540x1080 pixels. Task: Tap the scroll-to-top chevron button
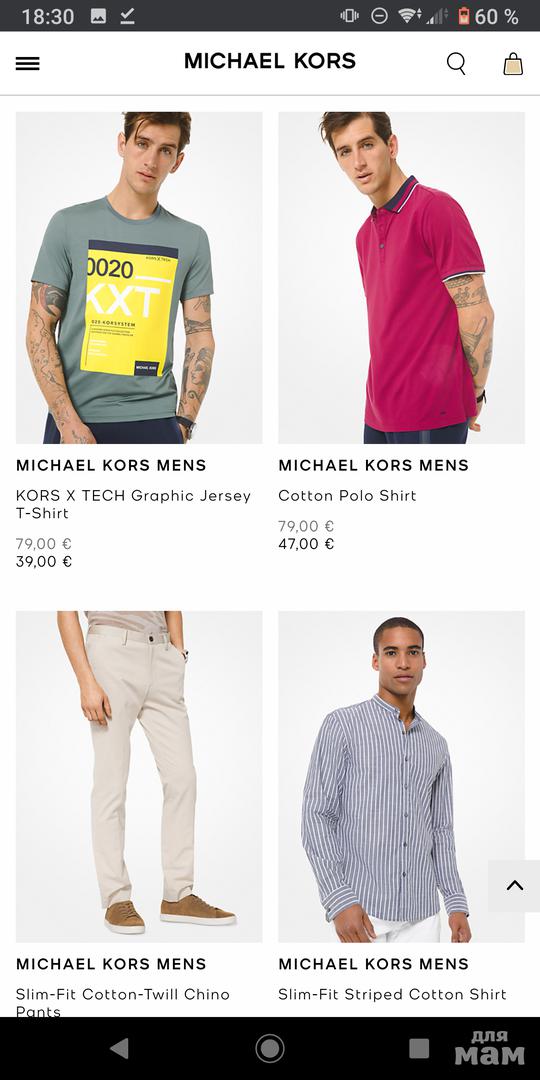tap(515, 886)
